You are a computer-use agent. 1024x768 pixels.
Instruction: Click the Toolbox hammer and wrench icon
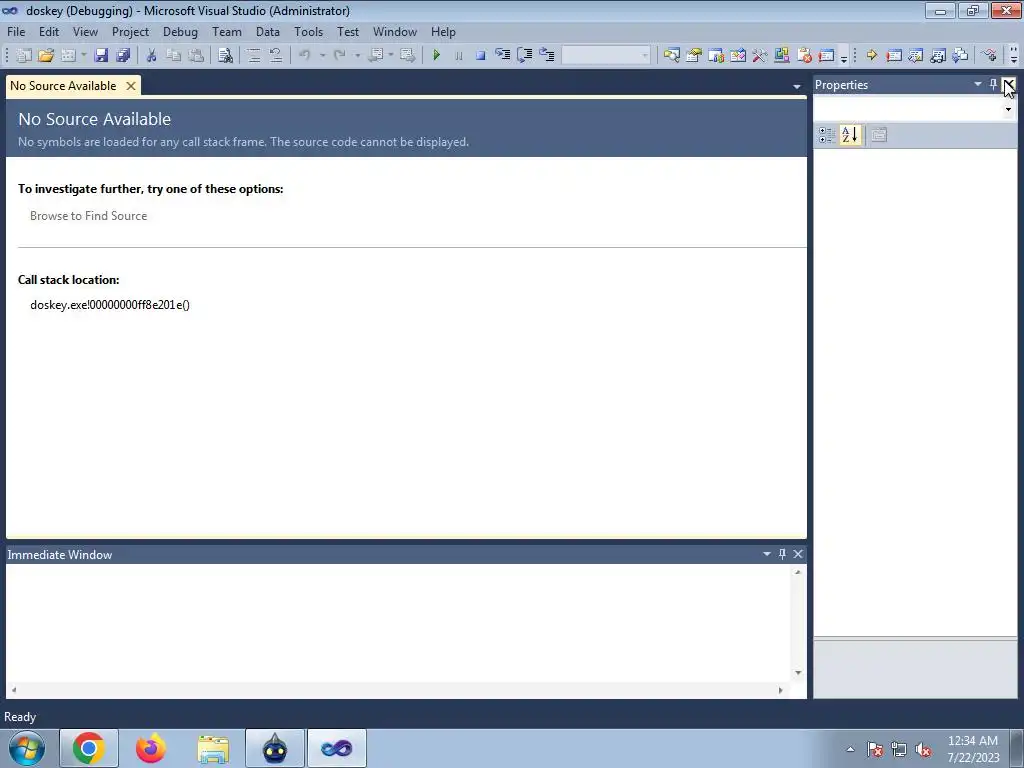tap(760, 56)
